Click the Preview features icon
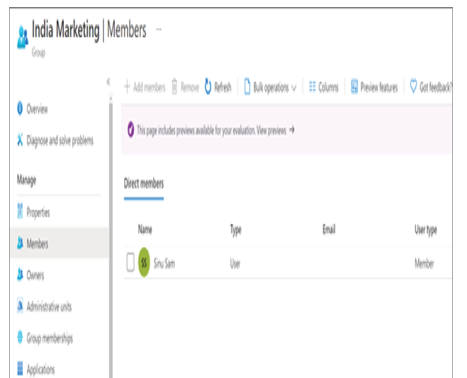This screenshot has width=467, height=378. (x=354, y=87)
